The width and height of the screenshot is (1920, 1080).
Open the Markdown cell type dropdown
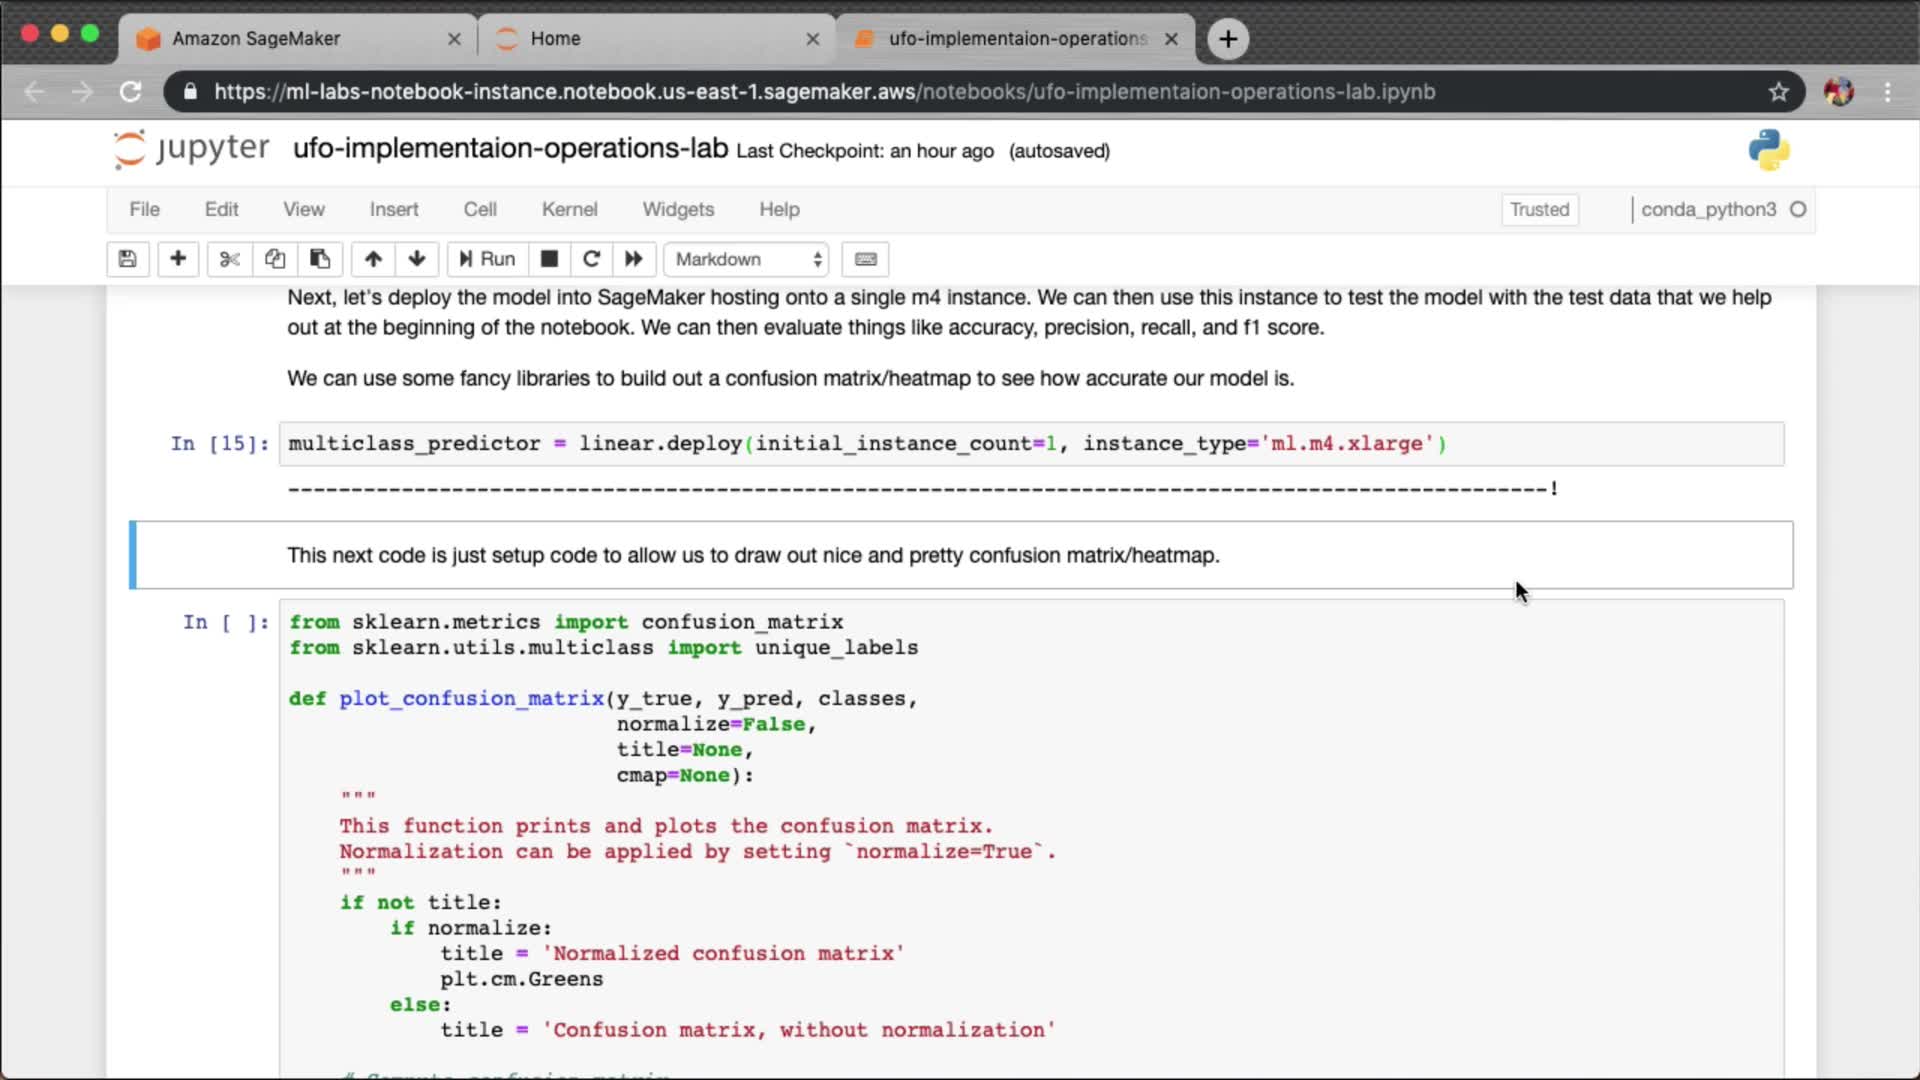point(748,259)
